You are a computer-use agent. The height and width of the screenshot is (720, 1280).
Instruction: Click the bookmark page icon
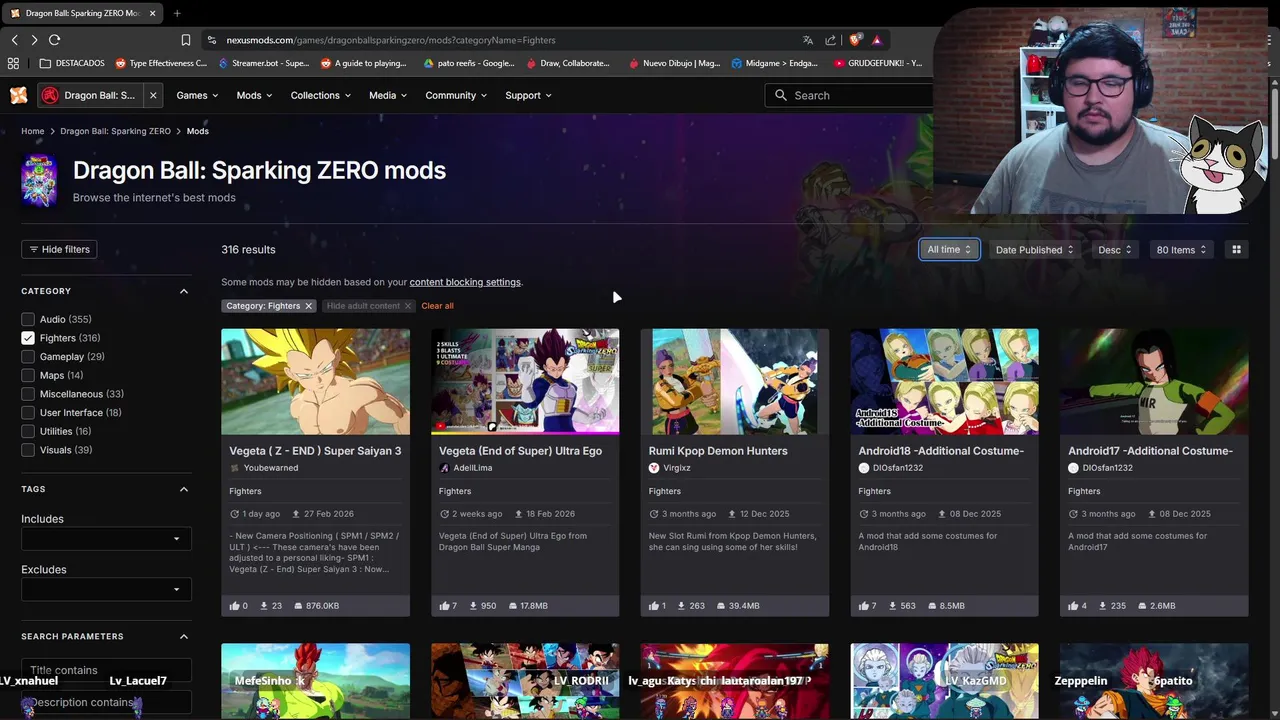pos(185,40)
